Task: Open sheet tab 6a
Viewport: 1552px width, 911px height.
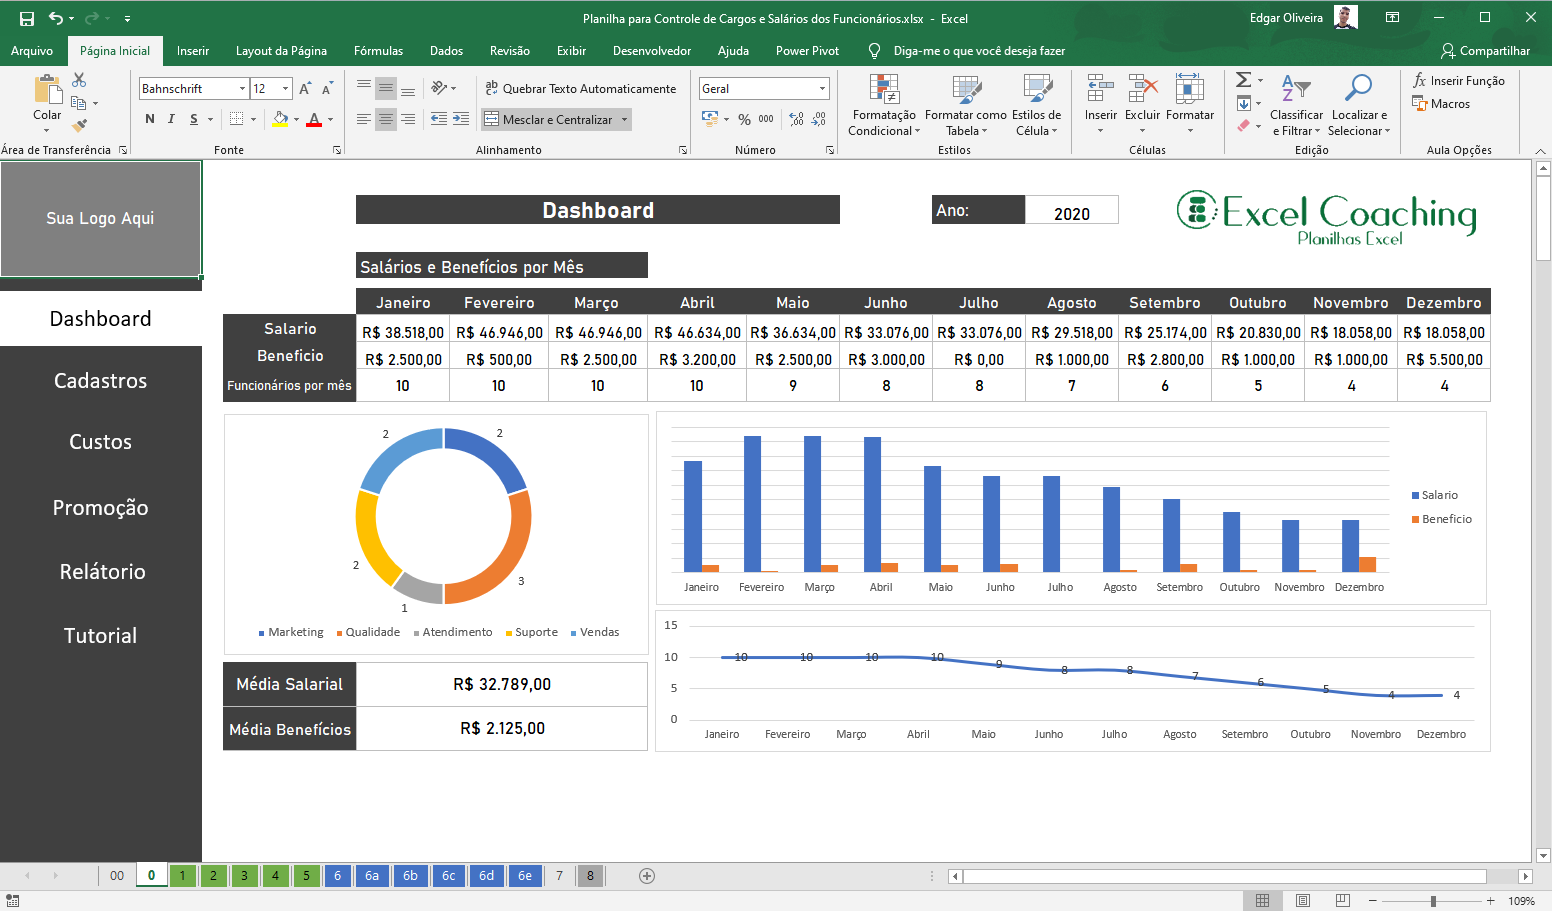Action: (x=372, y=876)
